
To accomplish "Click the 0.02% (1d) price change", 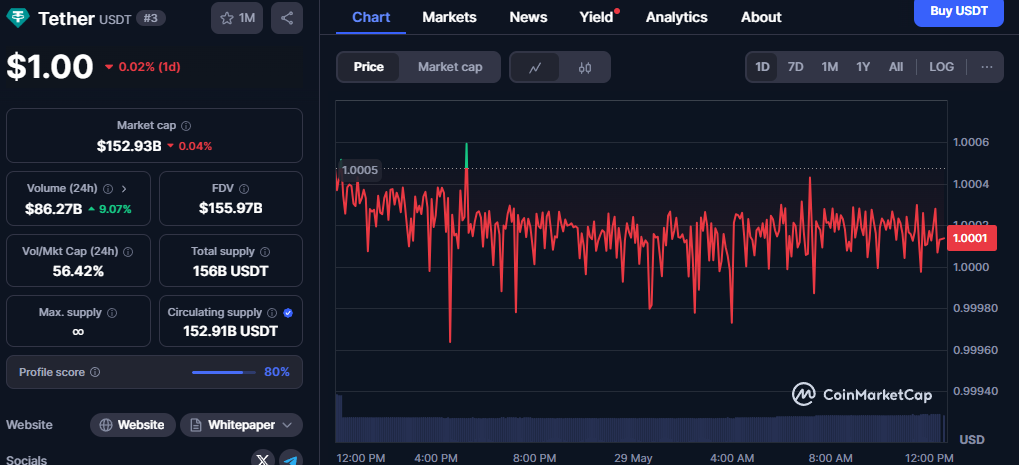I will [x=142, y=67].
